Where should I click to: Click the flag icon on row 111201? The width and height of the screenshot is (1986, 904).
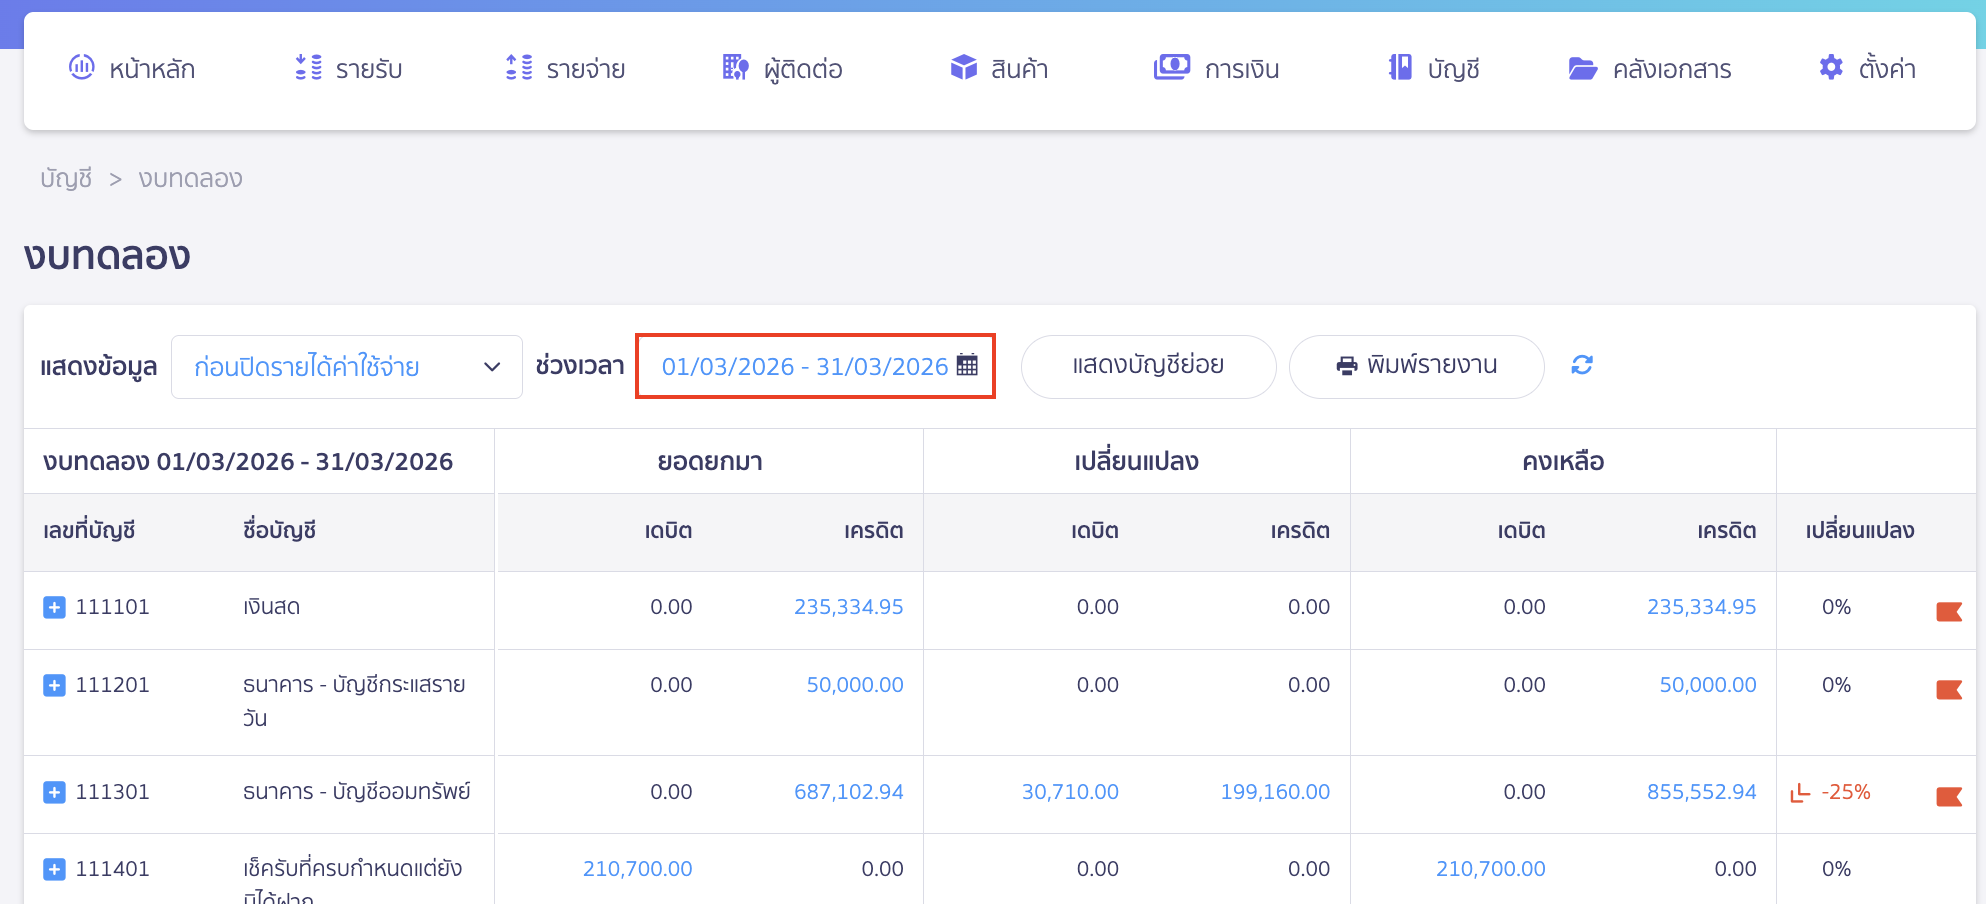click(x=1948, y=690)
